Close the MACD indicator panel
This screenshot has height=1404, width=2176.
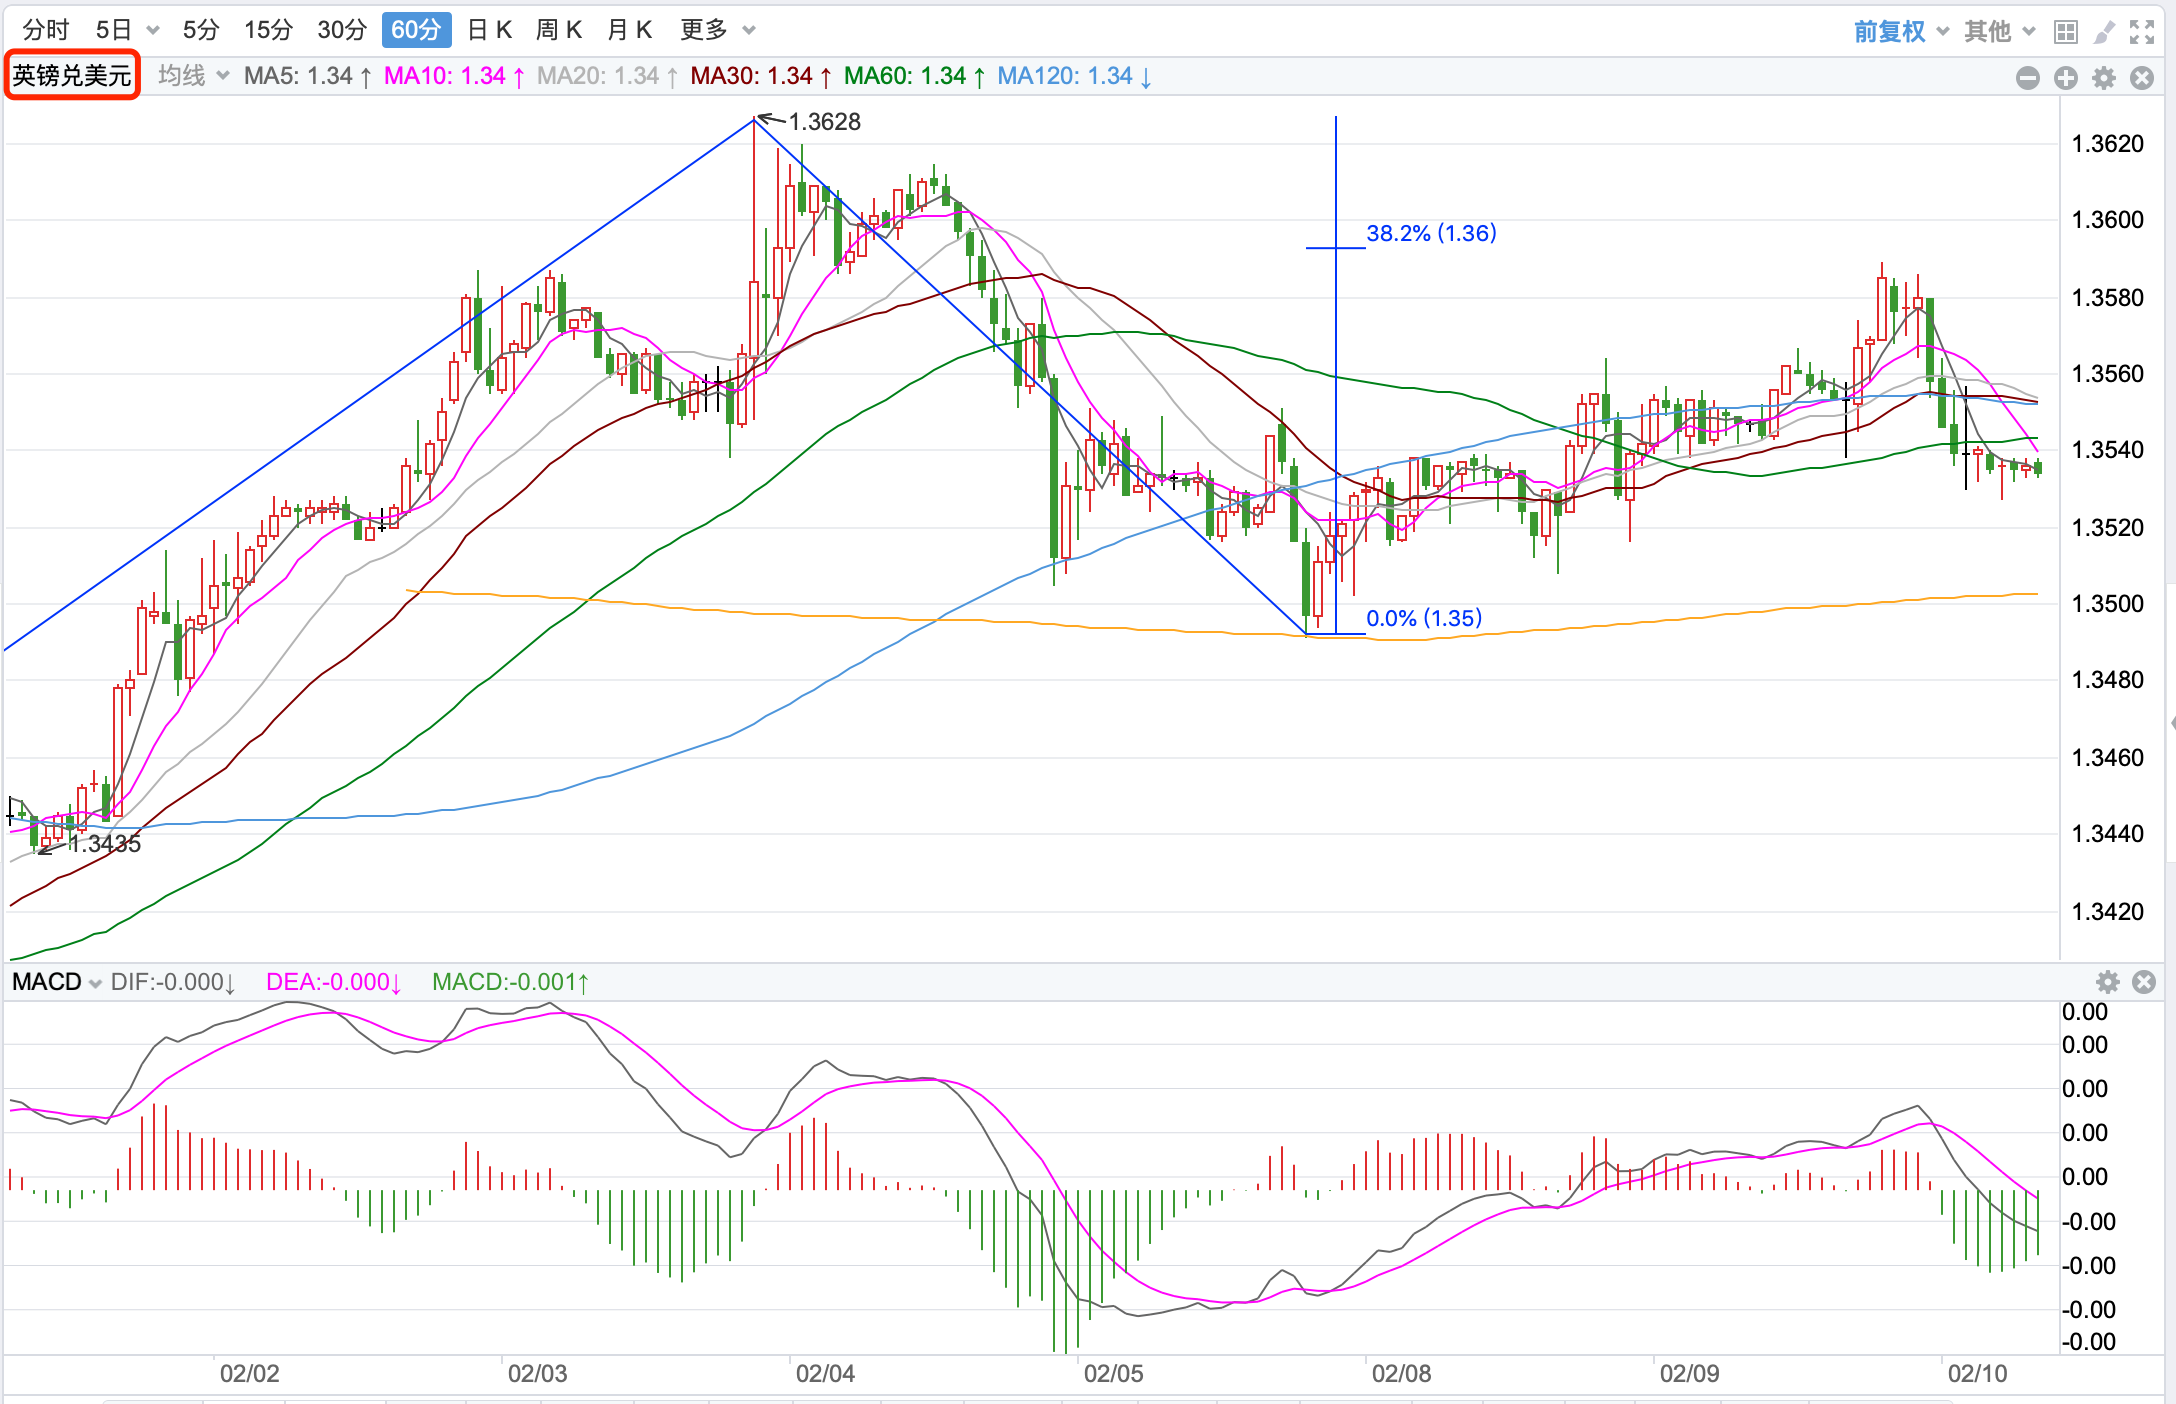click(2144, 982)
